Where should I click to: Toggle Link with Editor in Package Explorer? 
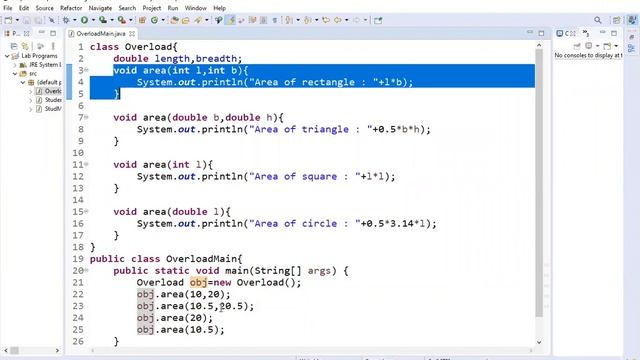tap(25, 46)
